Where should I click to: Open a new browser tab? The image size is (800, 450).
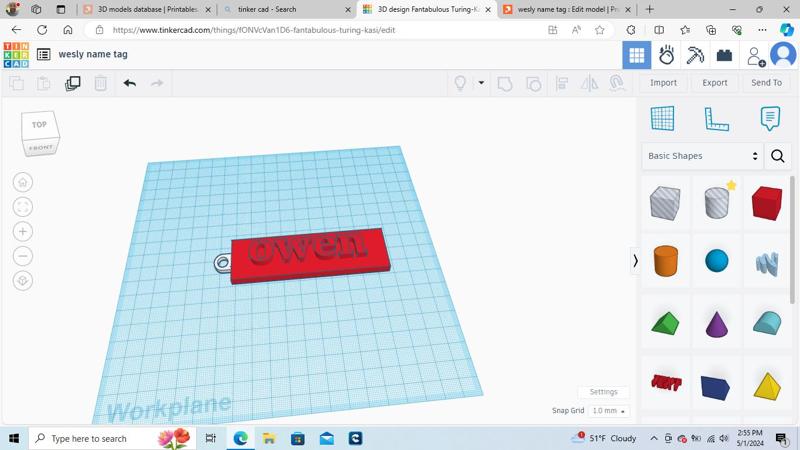point(649,9)
